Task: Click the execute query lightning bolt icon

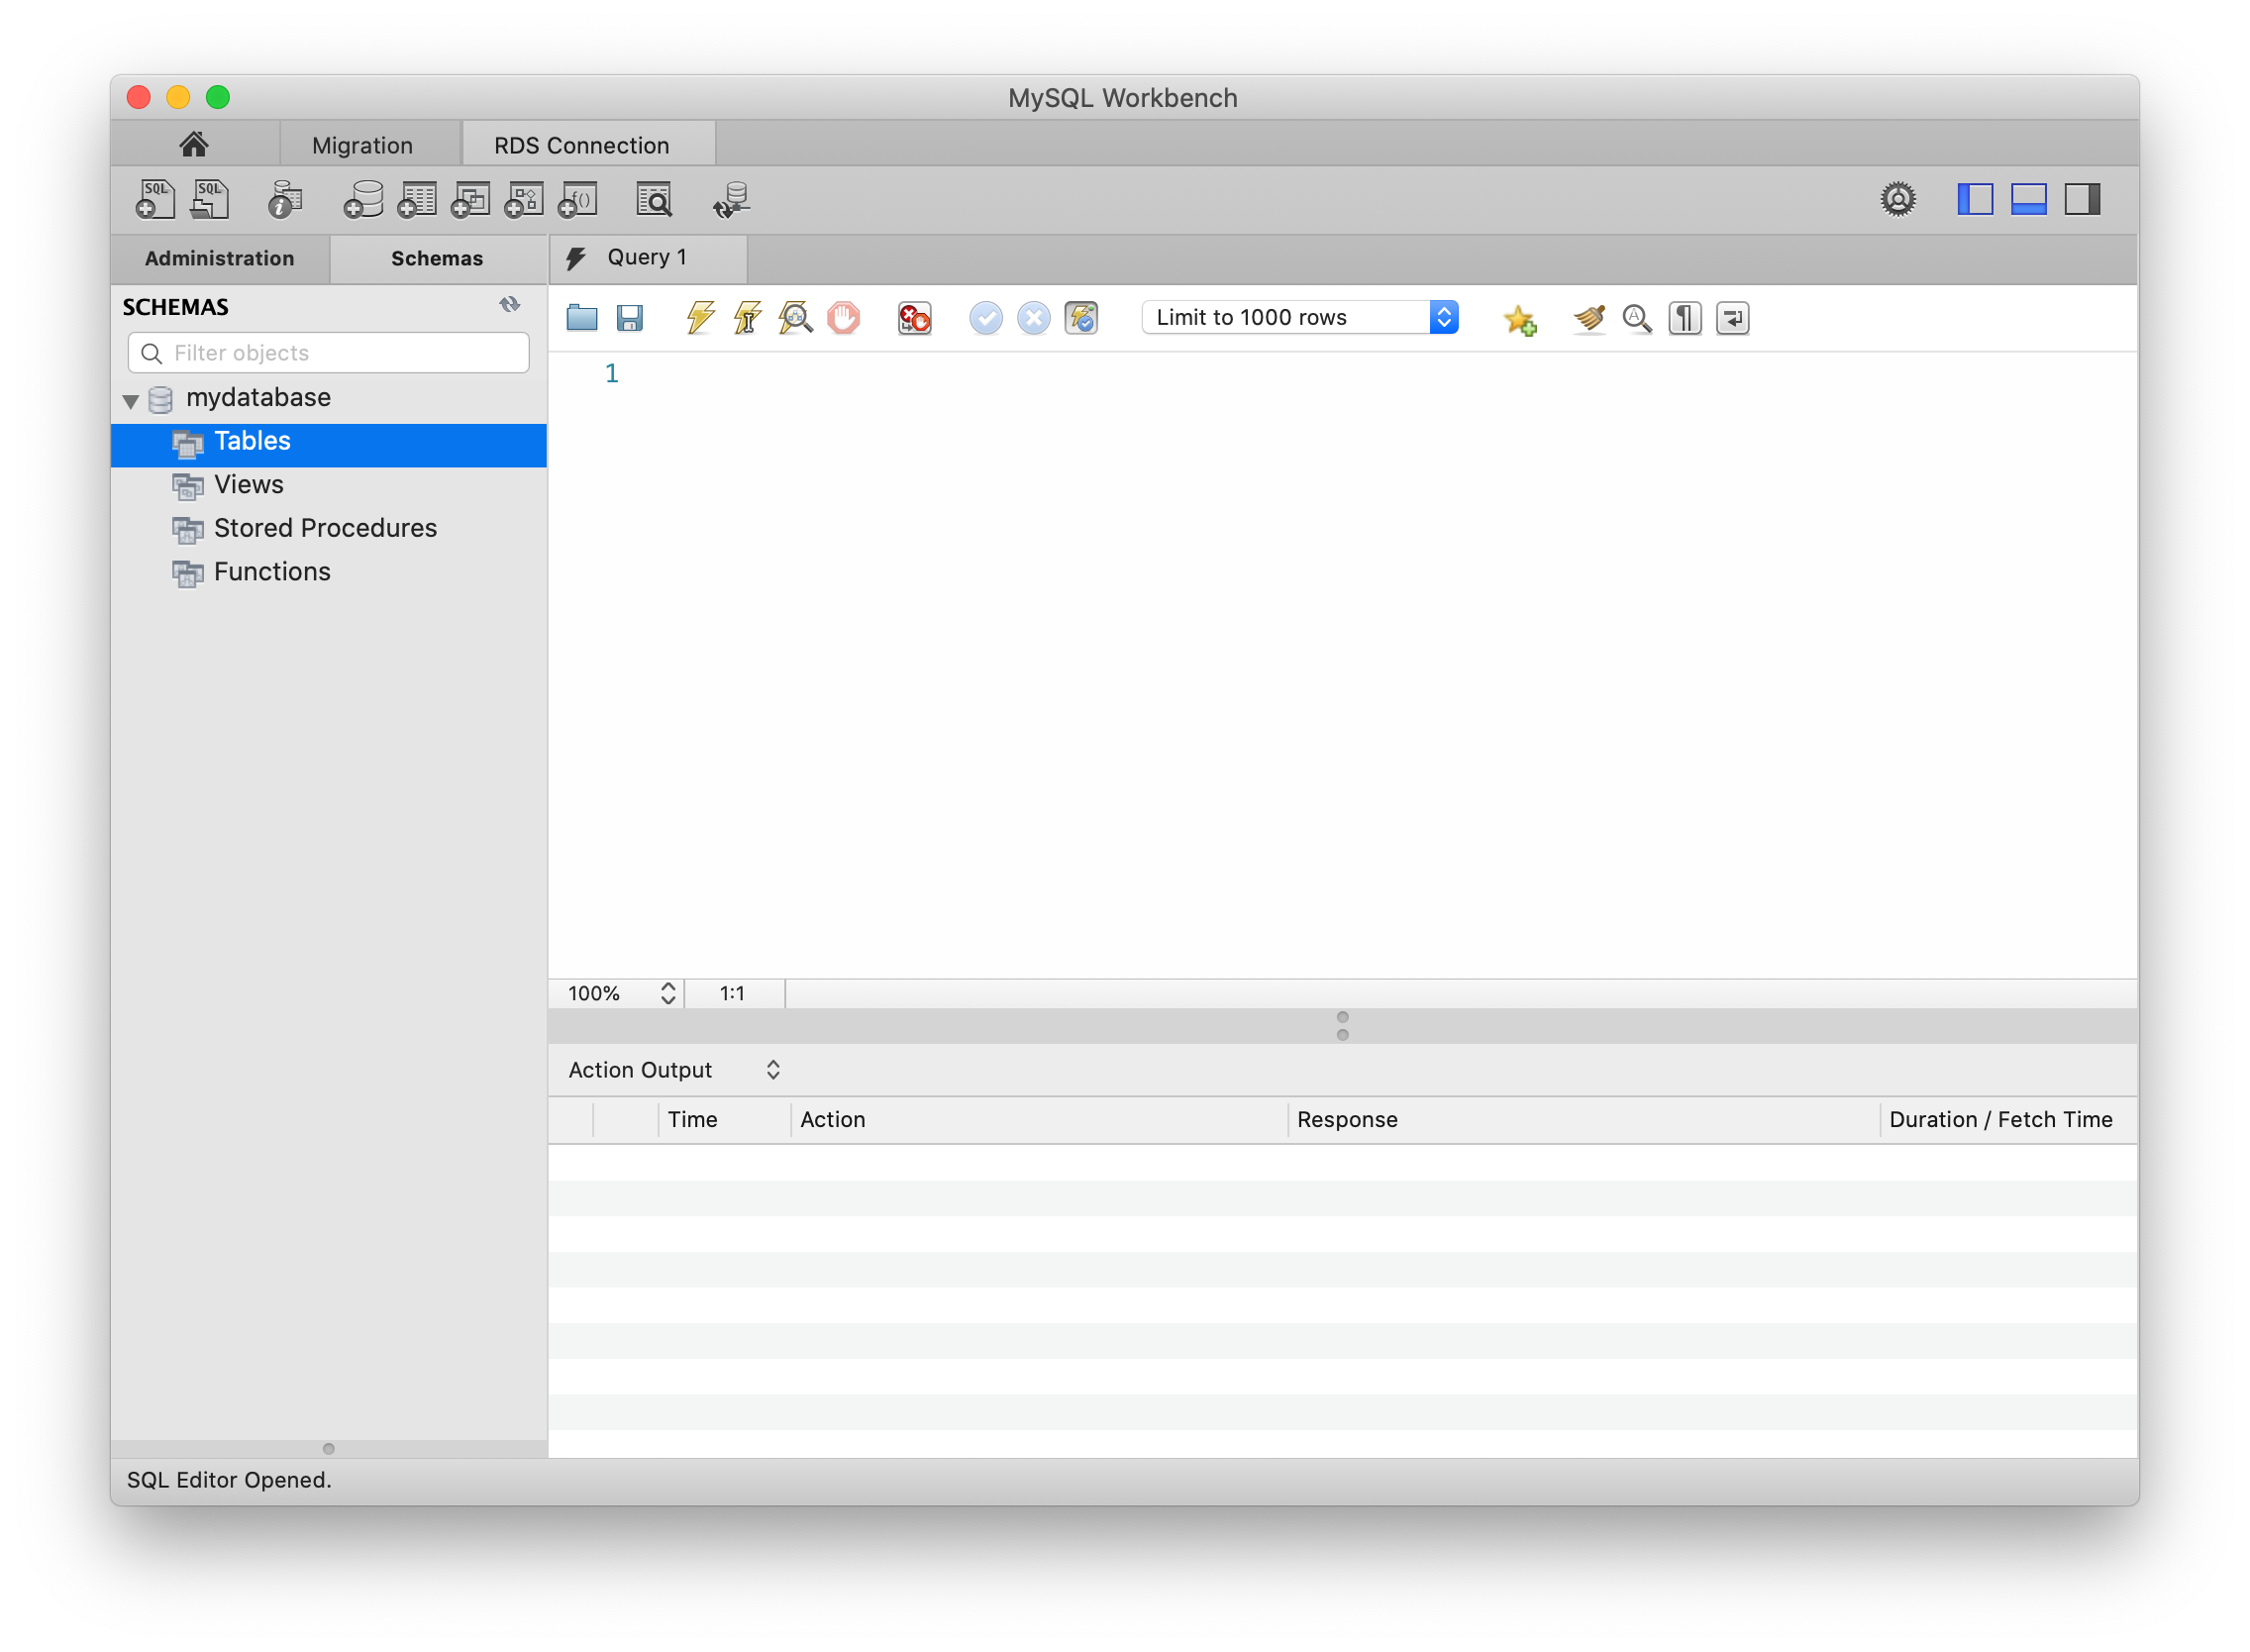Action: click(x=700, y=318)
